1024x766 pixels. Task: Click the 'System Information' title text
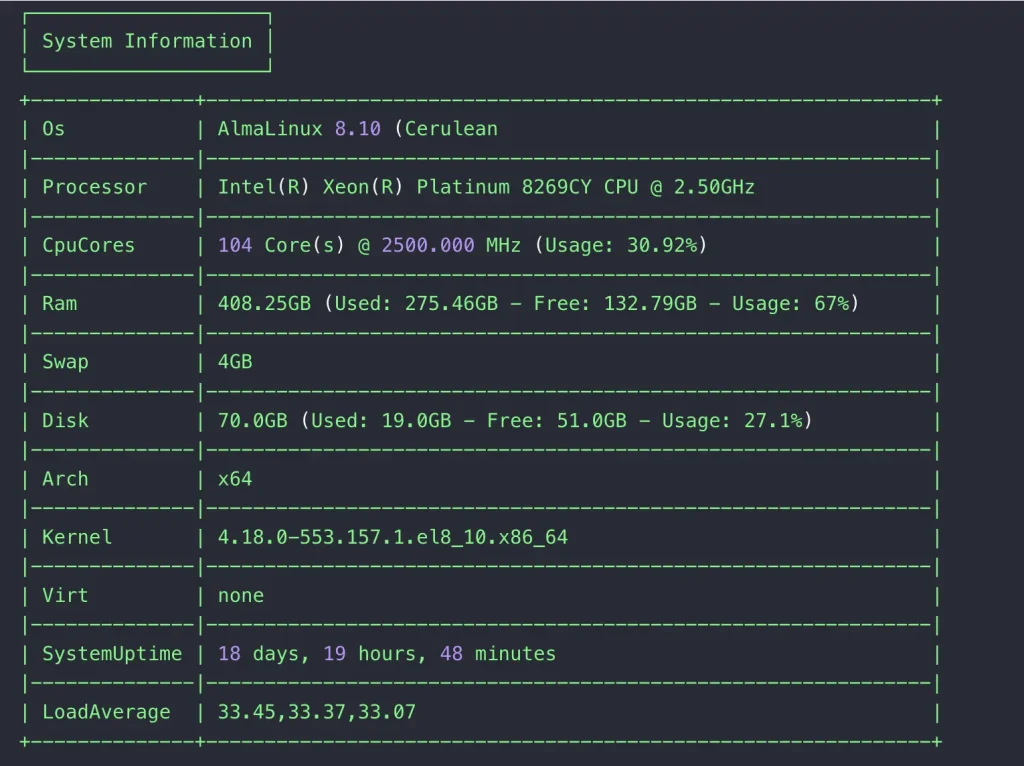coord(147,41)
